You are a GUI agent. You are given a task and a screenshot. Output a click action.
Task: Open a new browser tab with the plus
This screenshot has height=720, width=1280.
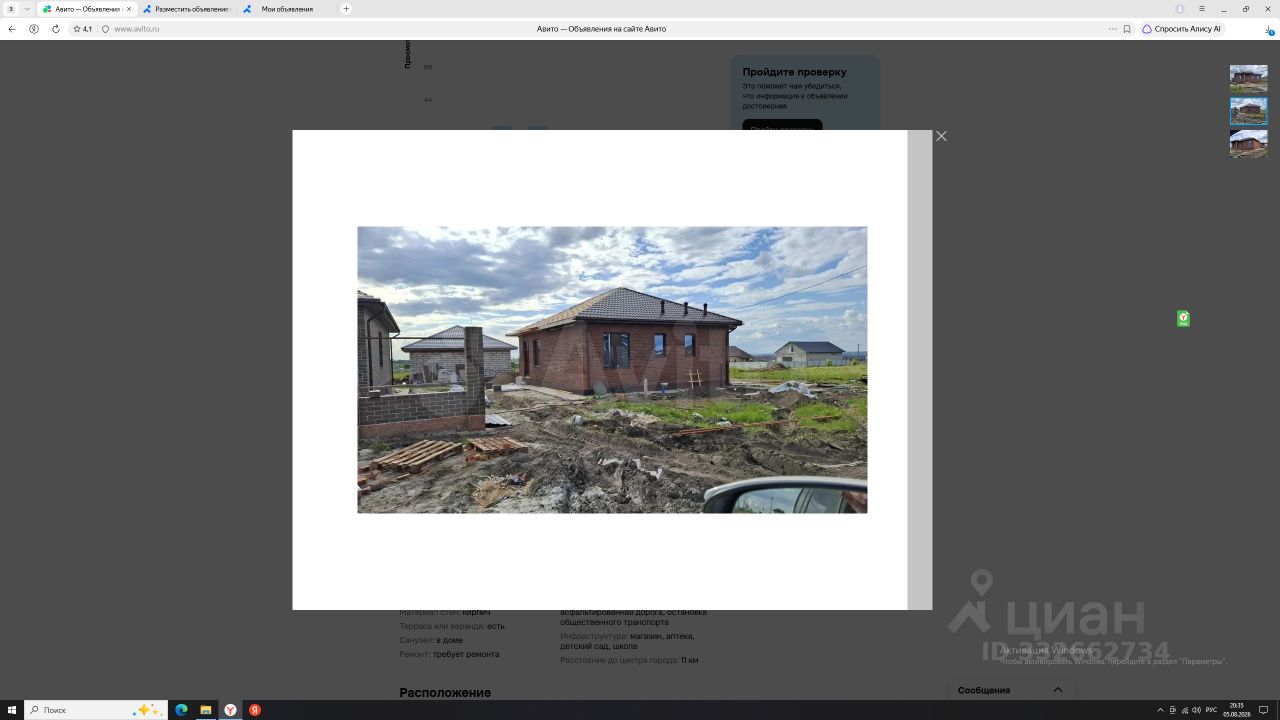tap(346, 9)
